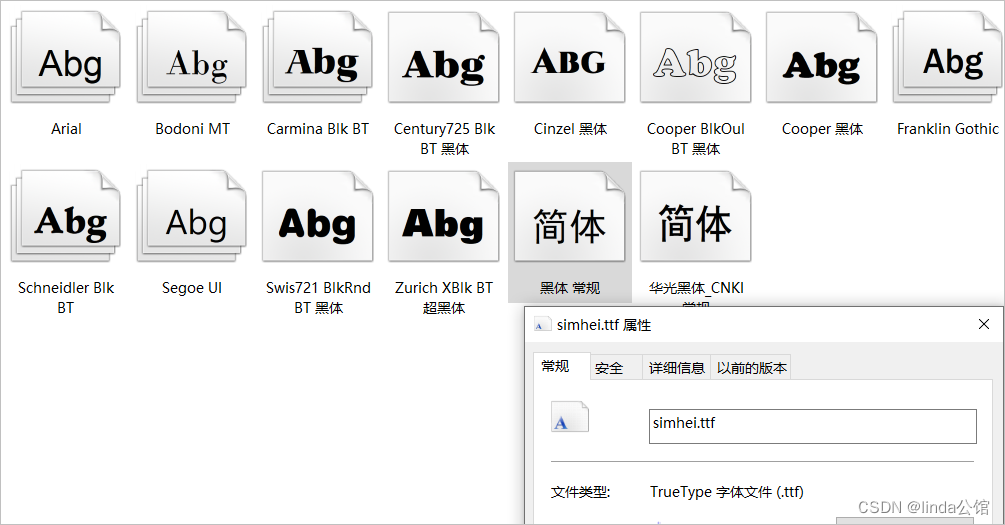Select the Arial font icon
Image resolution: width=1005 pixels, height=525 pixels.
pyautogui.click(x=66, y=58)
